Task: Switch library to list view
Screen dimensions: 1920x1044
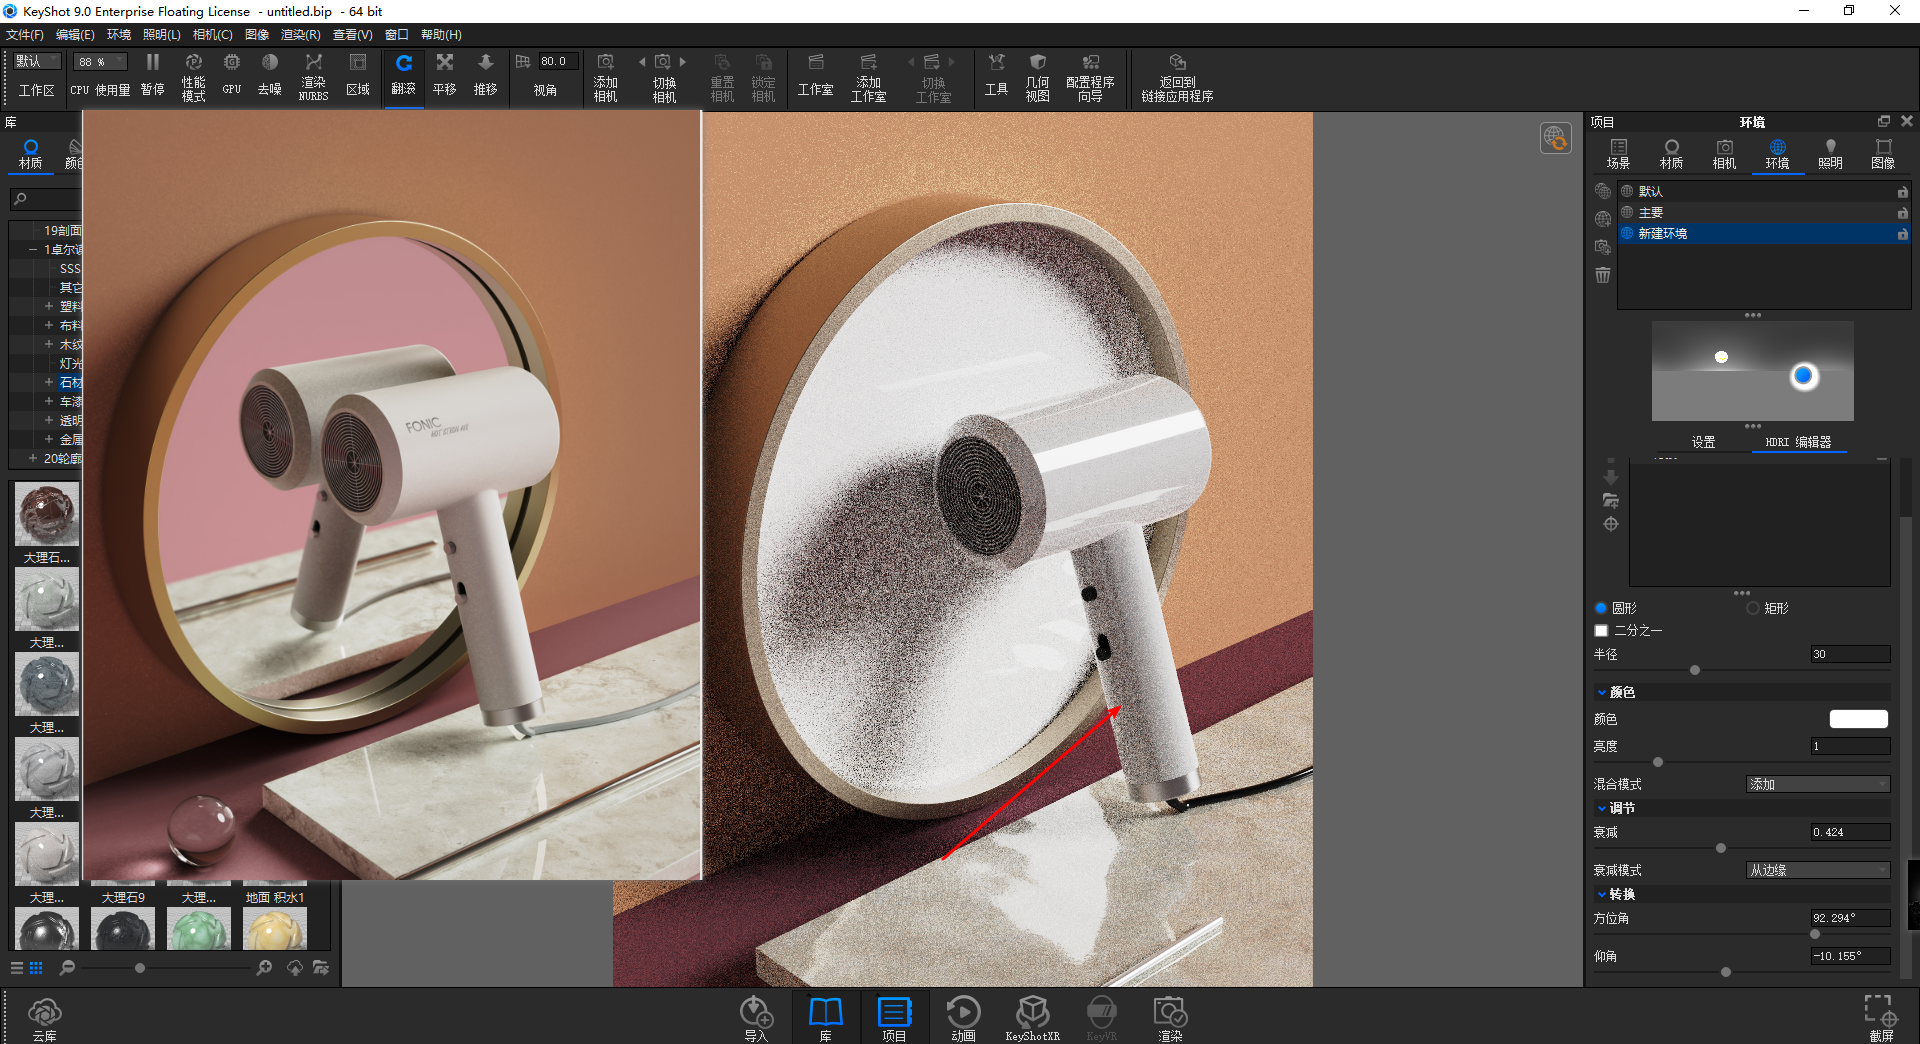Action: [x=17, y=968]
